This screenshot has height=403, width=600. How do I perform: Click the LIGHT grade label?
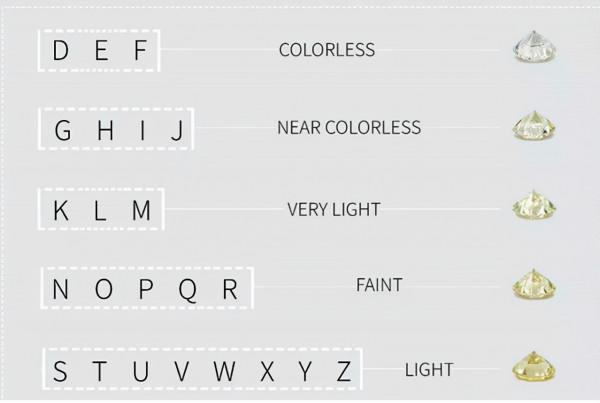tap(429, 370)
